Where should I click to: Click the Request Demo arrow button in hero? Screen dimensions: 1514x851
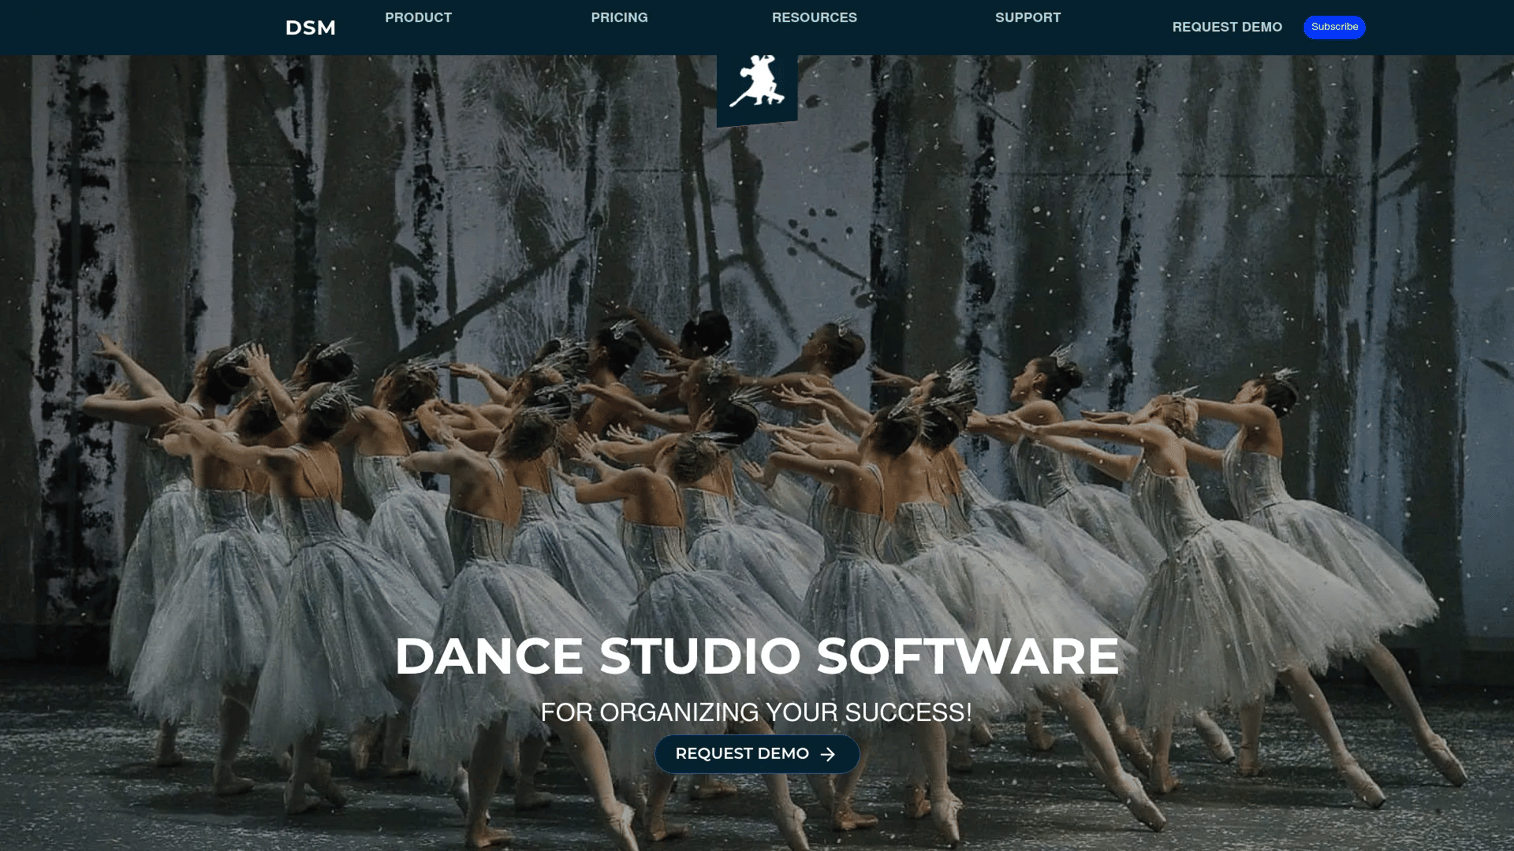tap(757, 754)
